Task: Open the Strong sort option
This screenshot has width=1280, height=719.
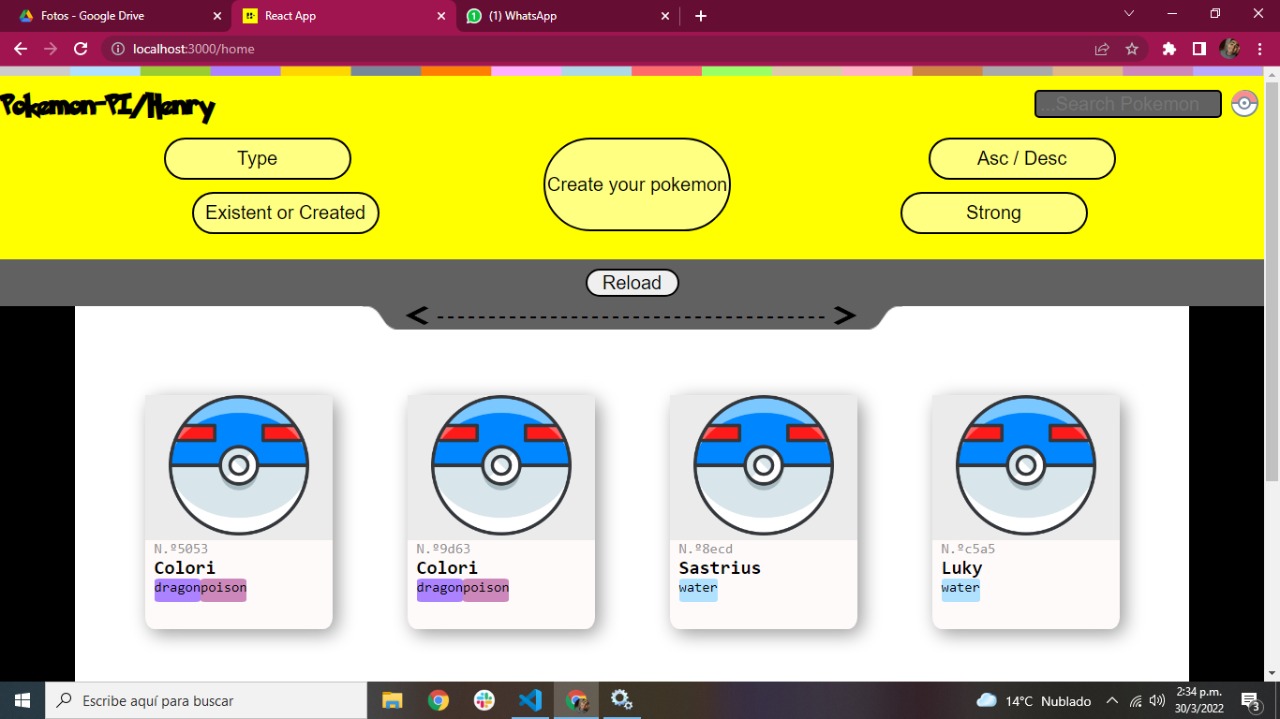Action: pyautogui.click(x=994, y=213)
